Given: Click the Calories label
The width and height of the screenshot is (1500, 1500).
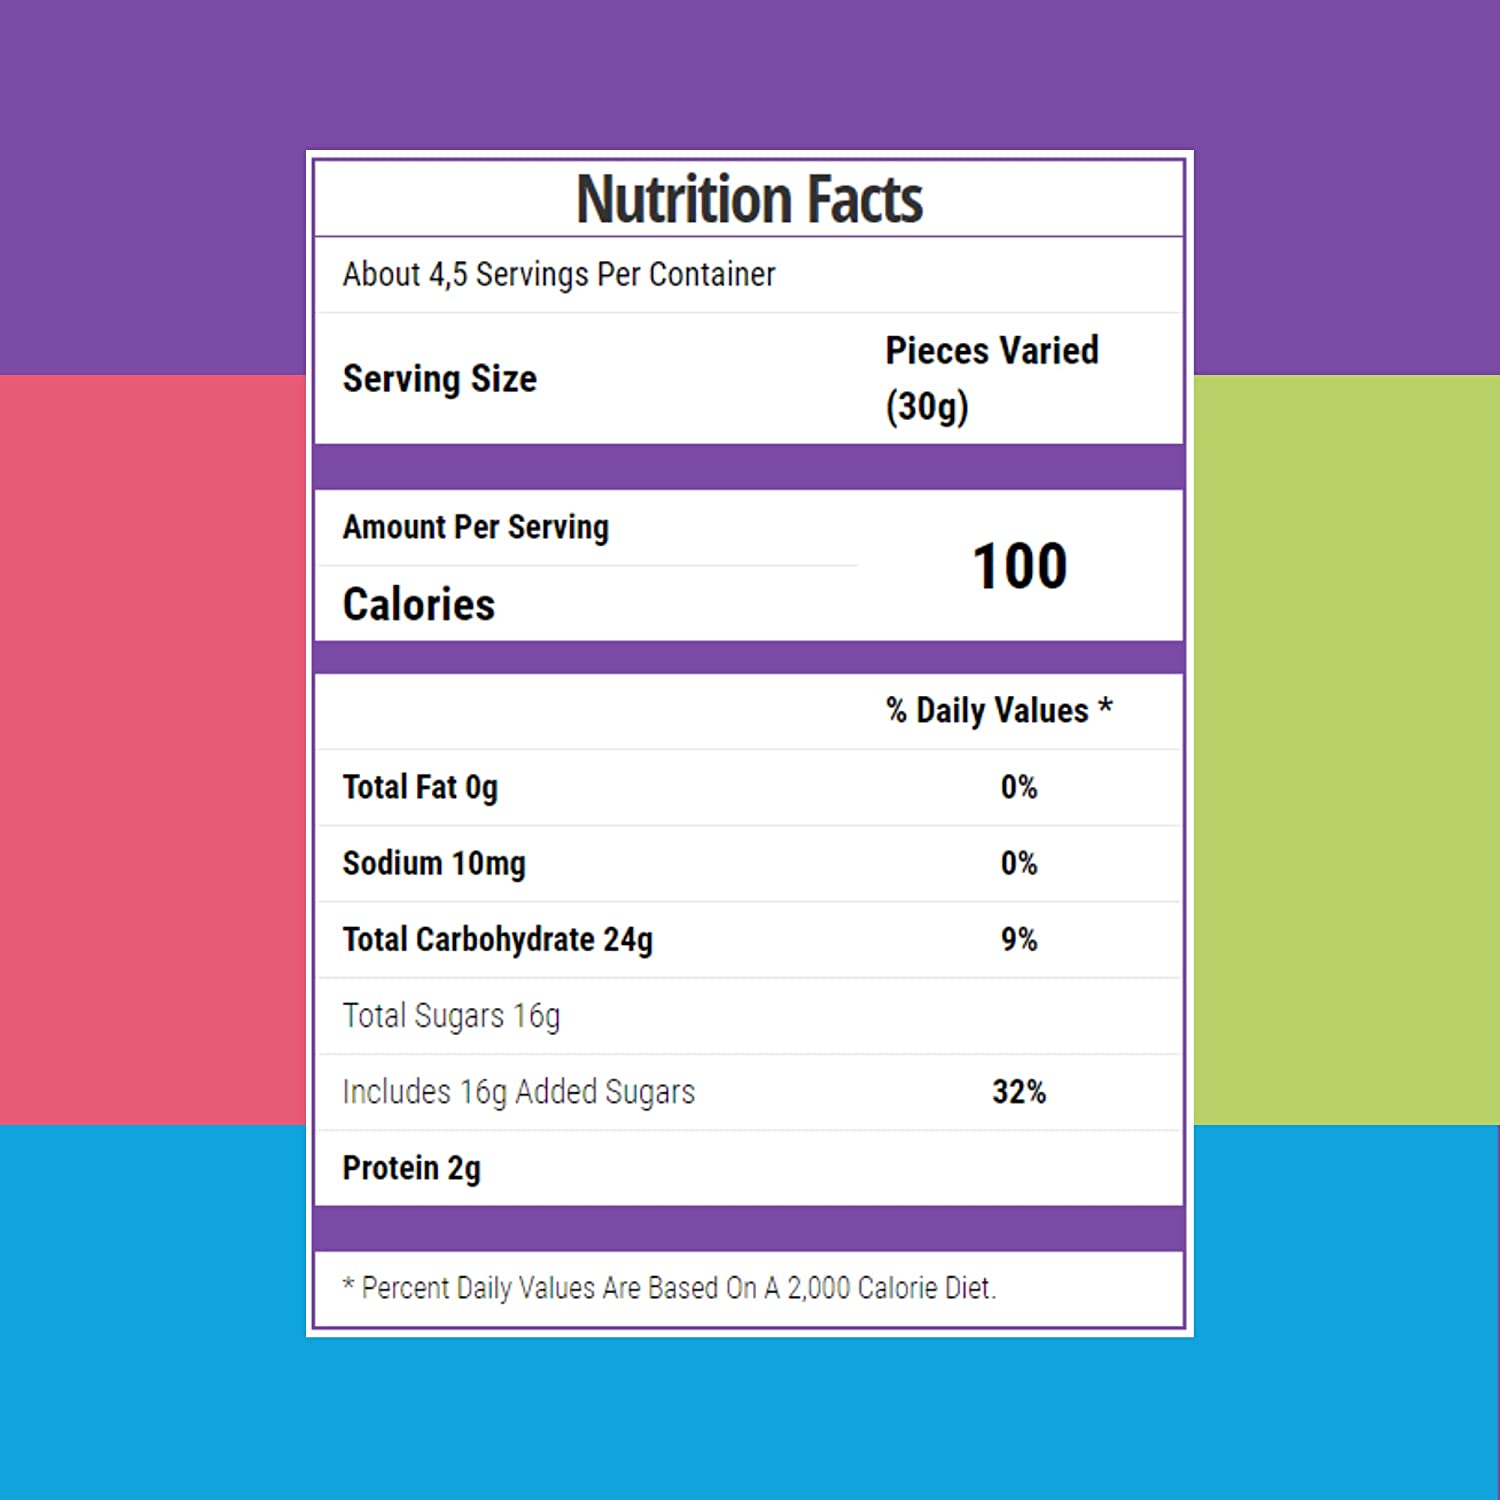Looking at the screenshot, I should (418, 604).
